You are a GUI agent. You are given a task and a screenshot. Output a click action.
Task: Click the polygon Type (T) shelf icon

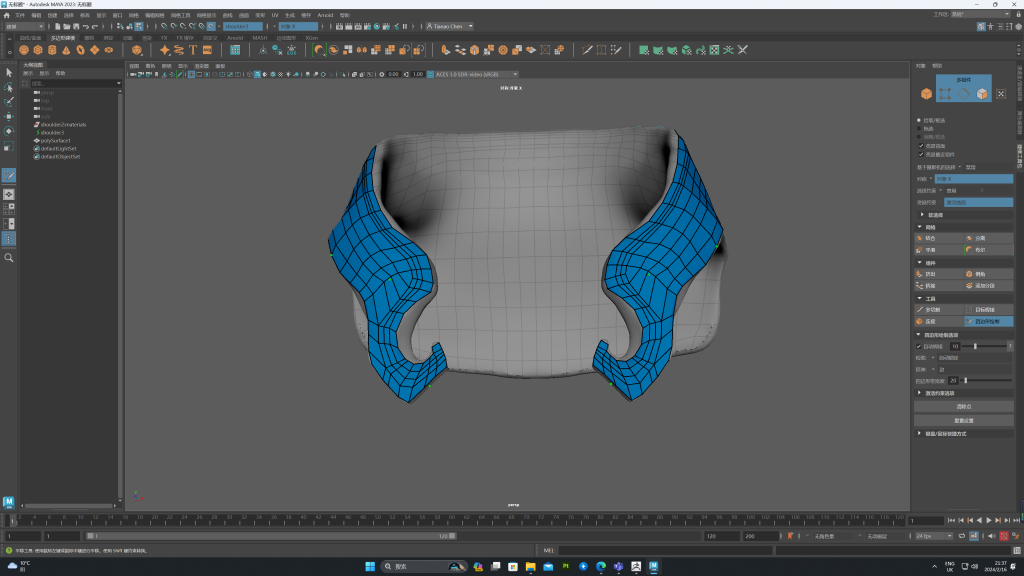pos(193,50)
